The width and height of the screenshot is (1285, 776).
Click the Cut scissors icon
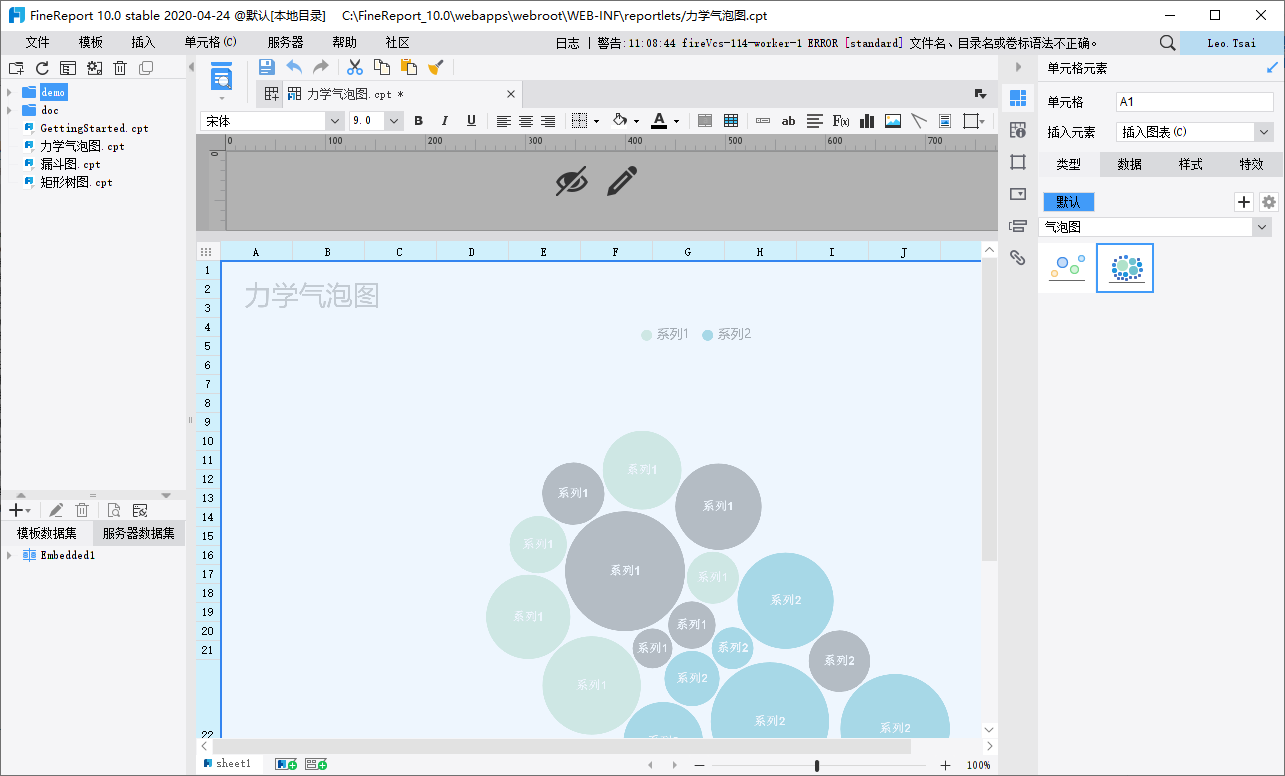[x=354, y=67]
